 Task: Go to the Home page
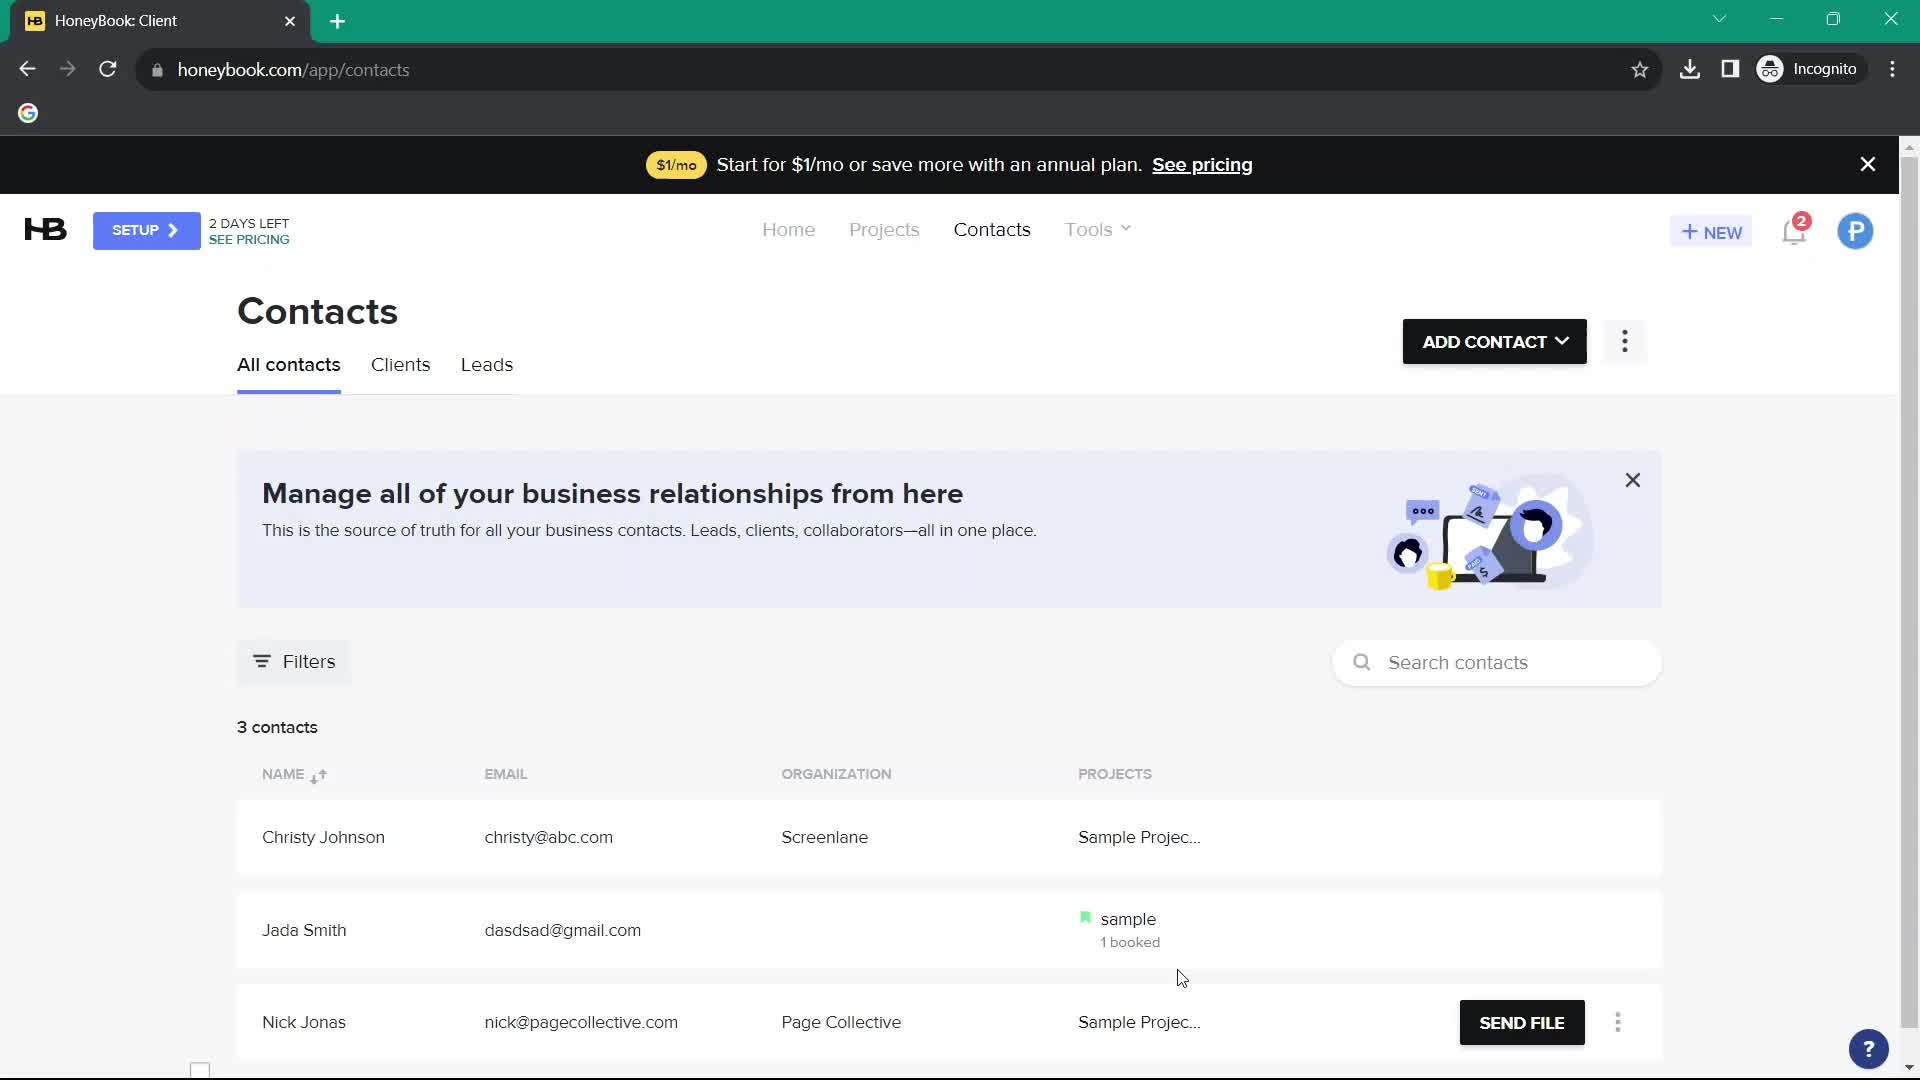[788, 230]
